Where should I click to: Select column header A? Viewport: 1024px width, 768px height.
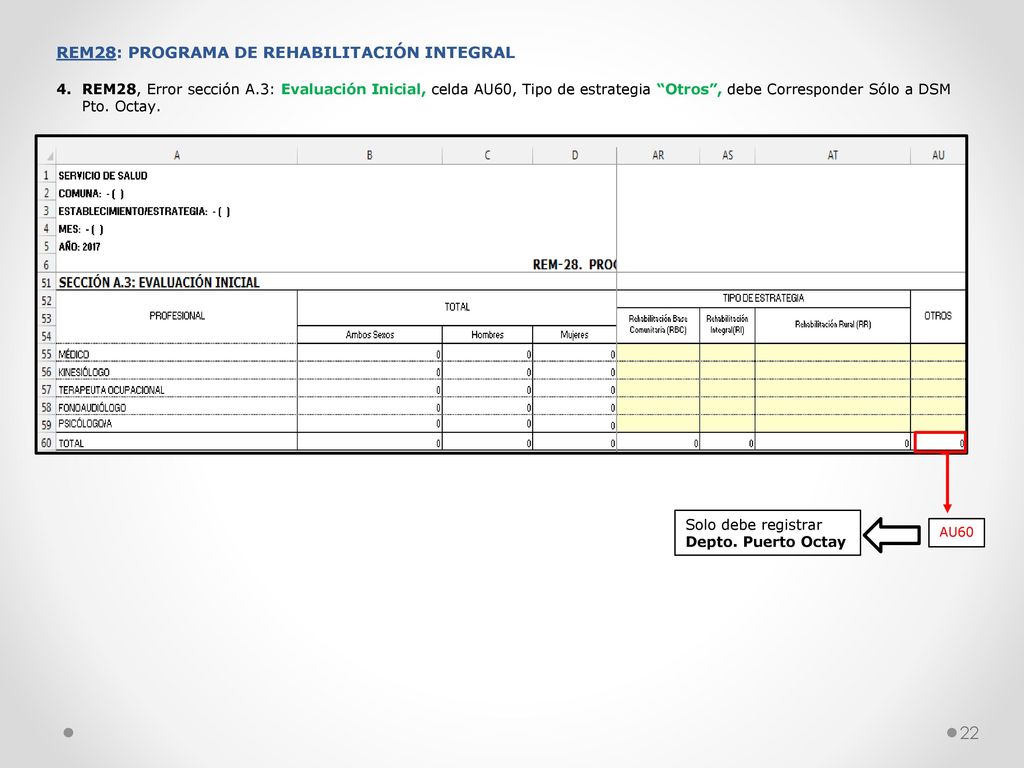(176, 155)
